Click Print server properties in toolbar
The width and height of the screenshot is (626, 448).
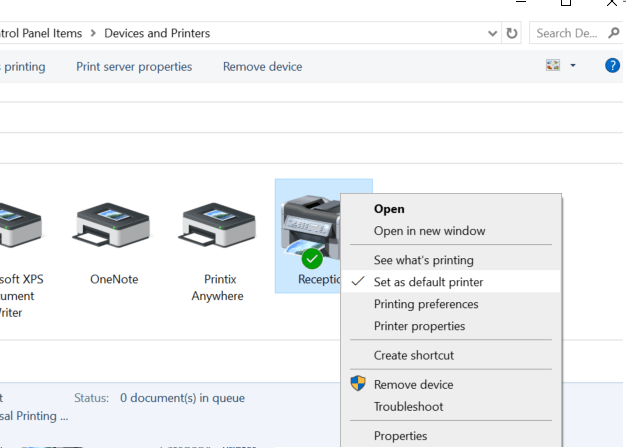(x=134, y=67)
